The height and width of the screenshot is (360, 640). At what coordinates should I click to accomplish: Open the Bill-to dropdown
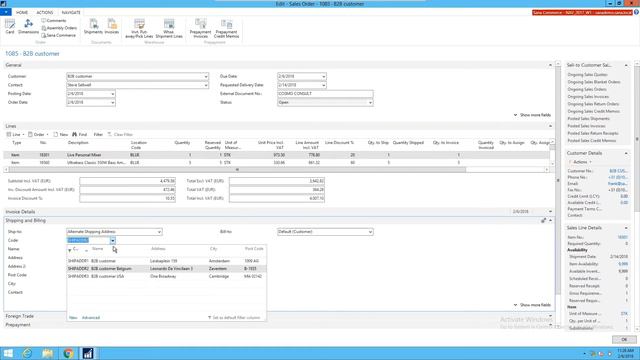tap(370, 232)
